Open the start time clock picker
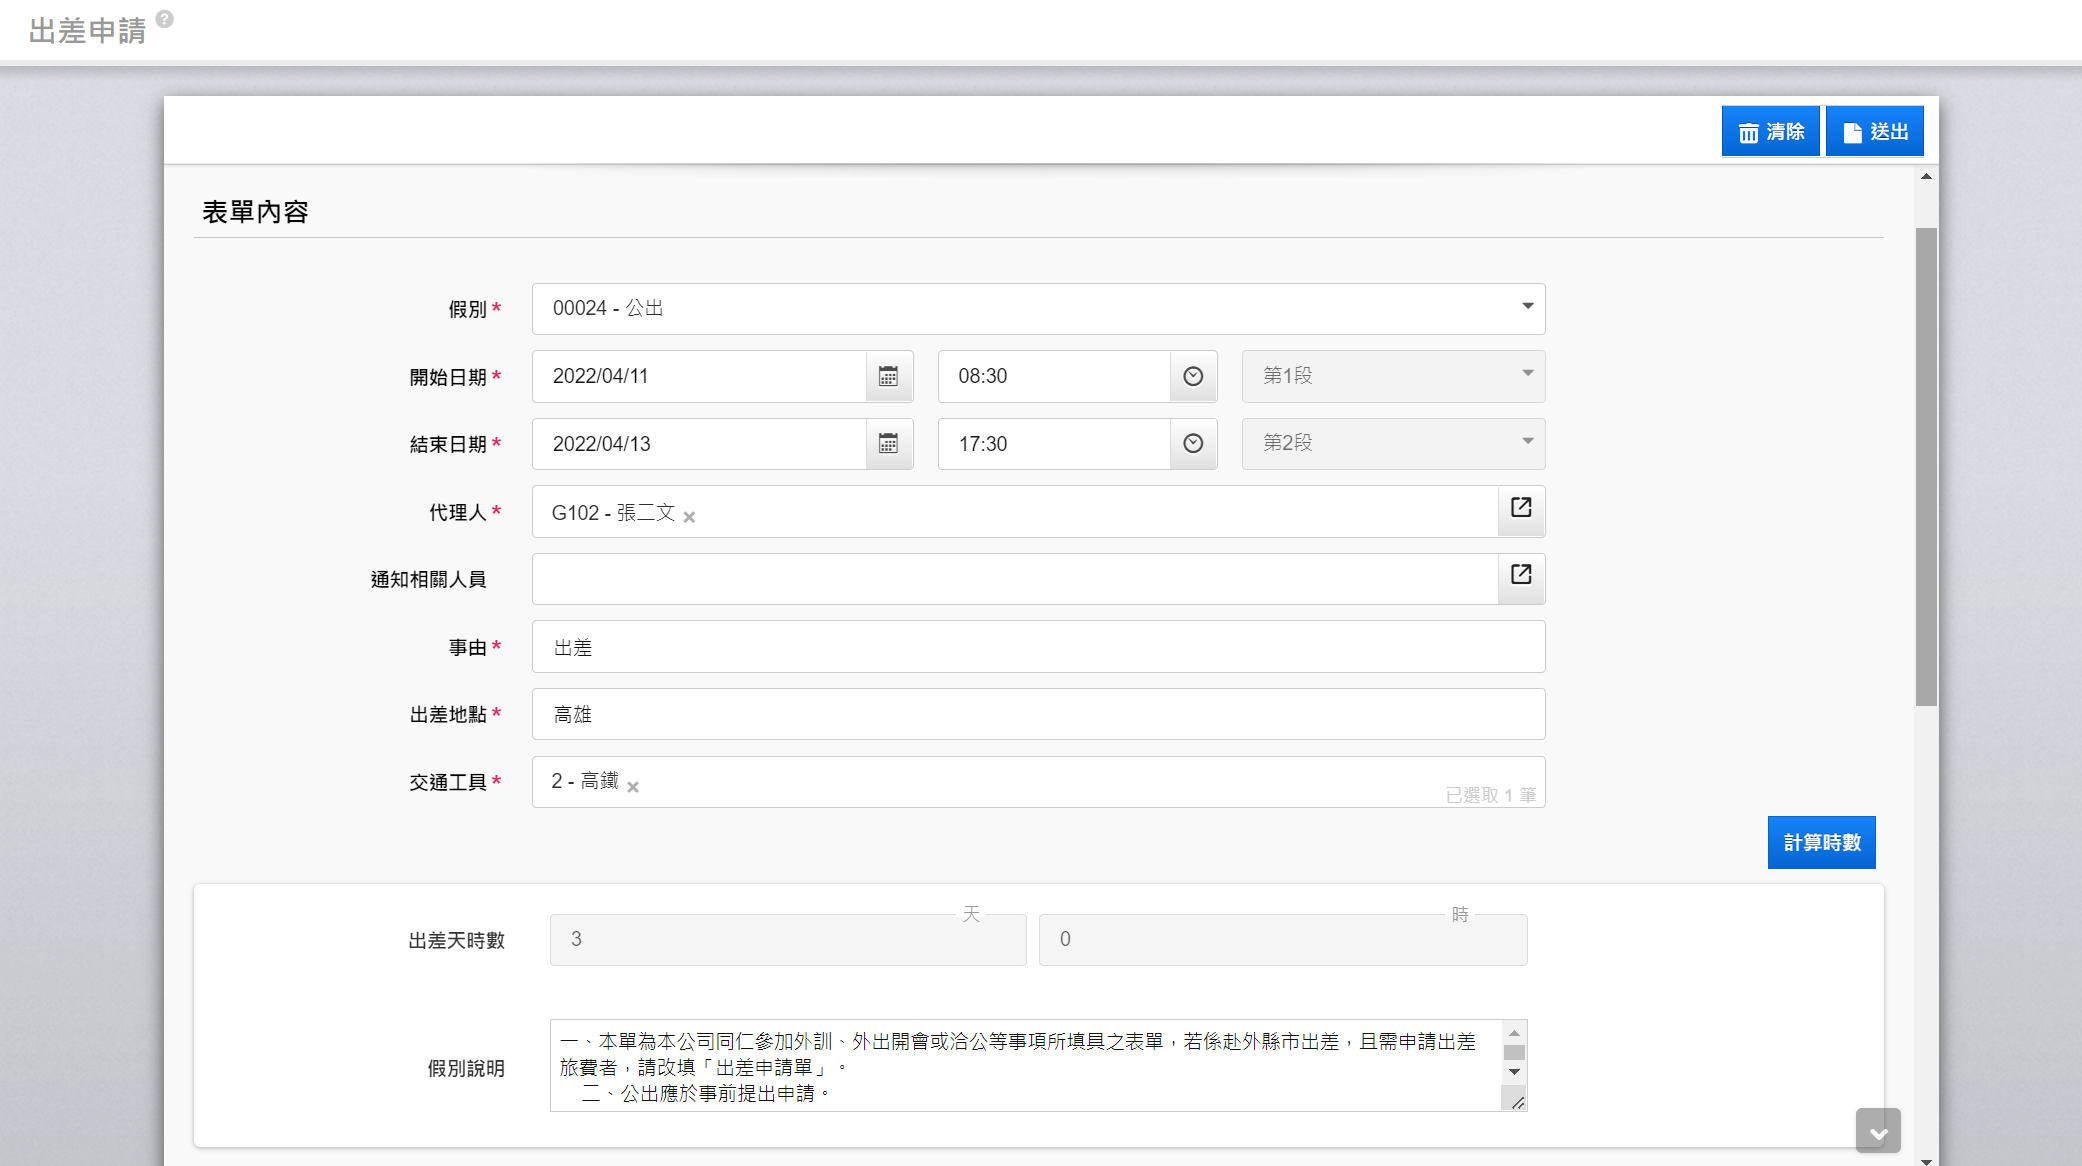The height and width of the screenshot is (1166, 2082). (x=1193, y=377)
